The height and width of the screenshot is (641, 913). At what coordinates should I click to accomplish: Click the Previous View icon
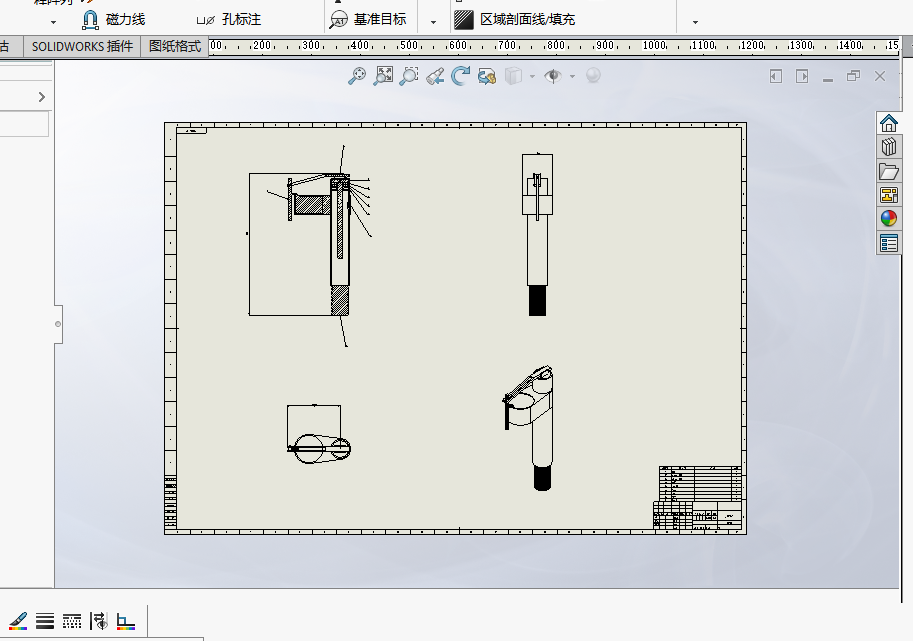(x=435, y=76)
